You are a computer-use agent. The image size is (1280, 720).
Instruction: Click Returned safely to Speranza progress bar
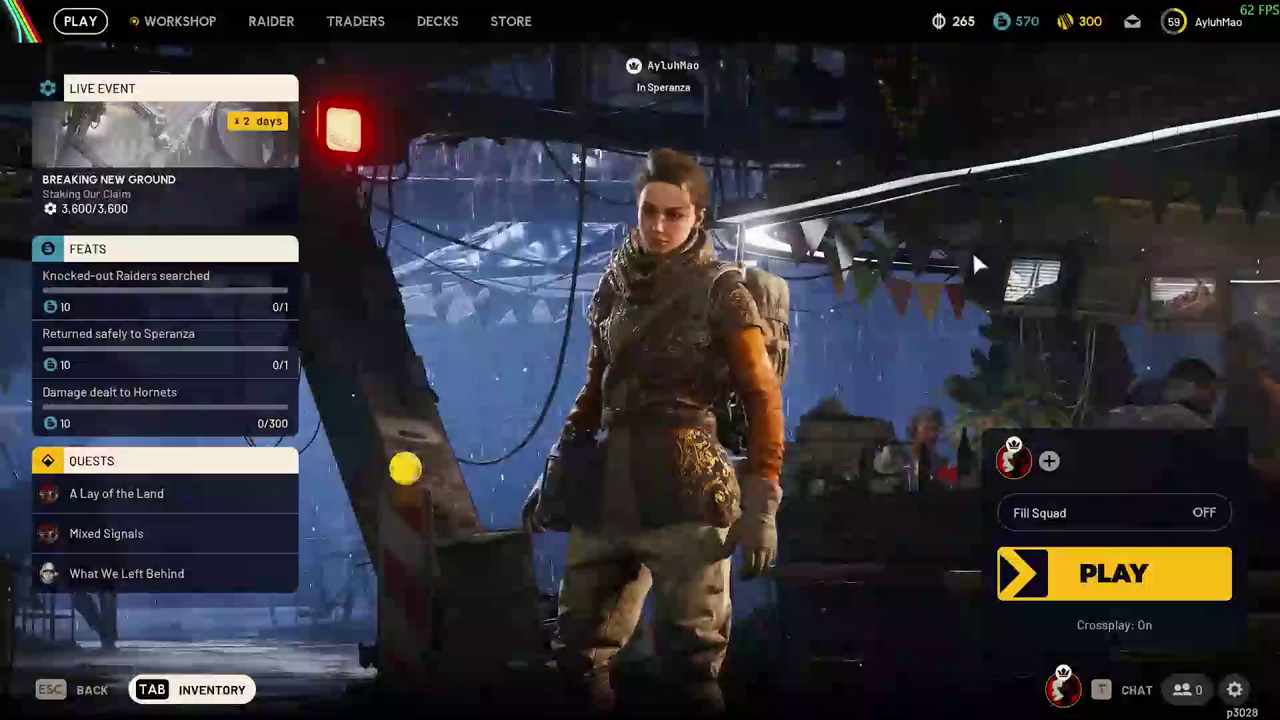[x=165, y=349]
